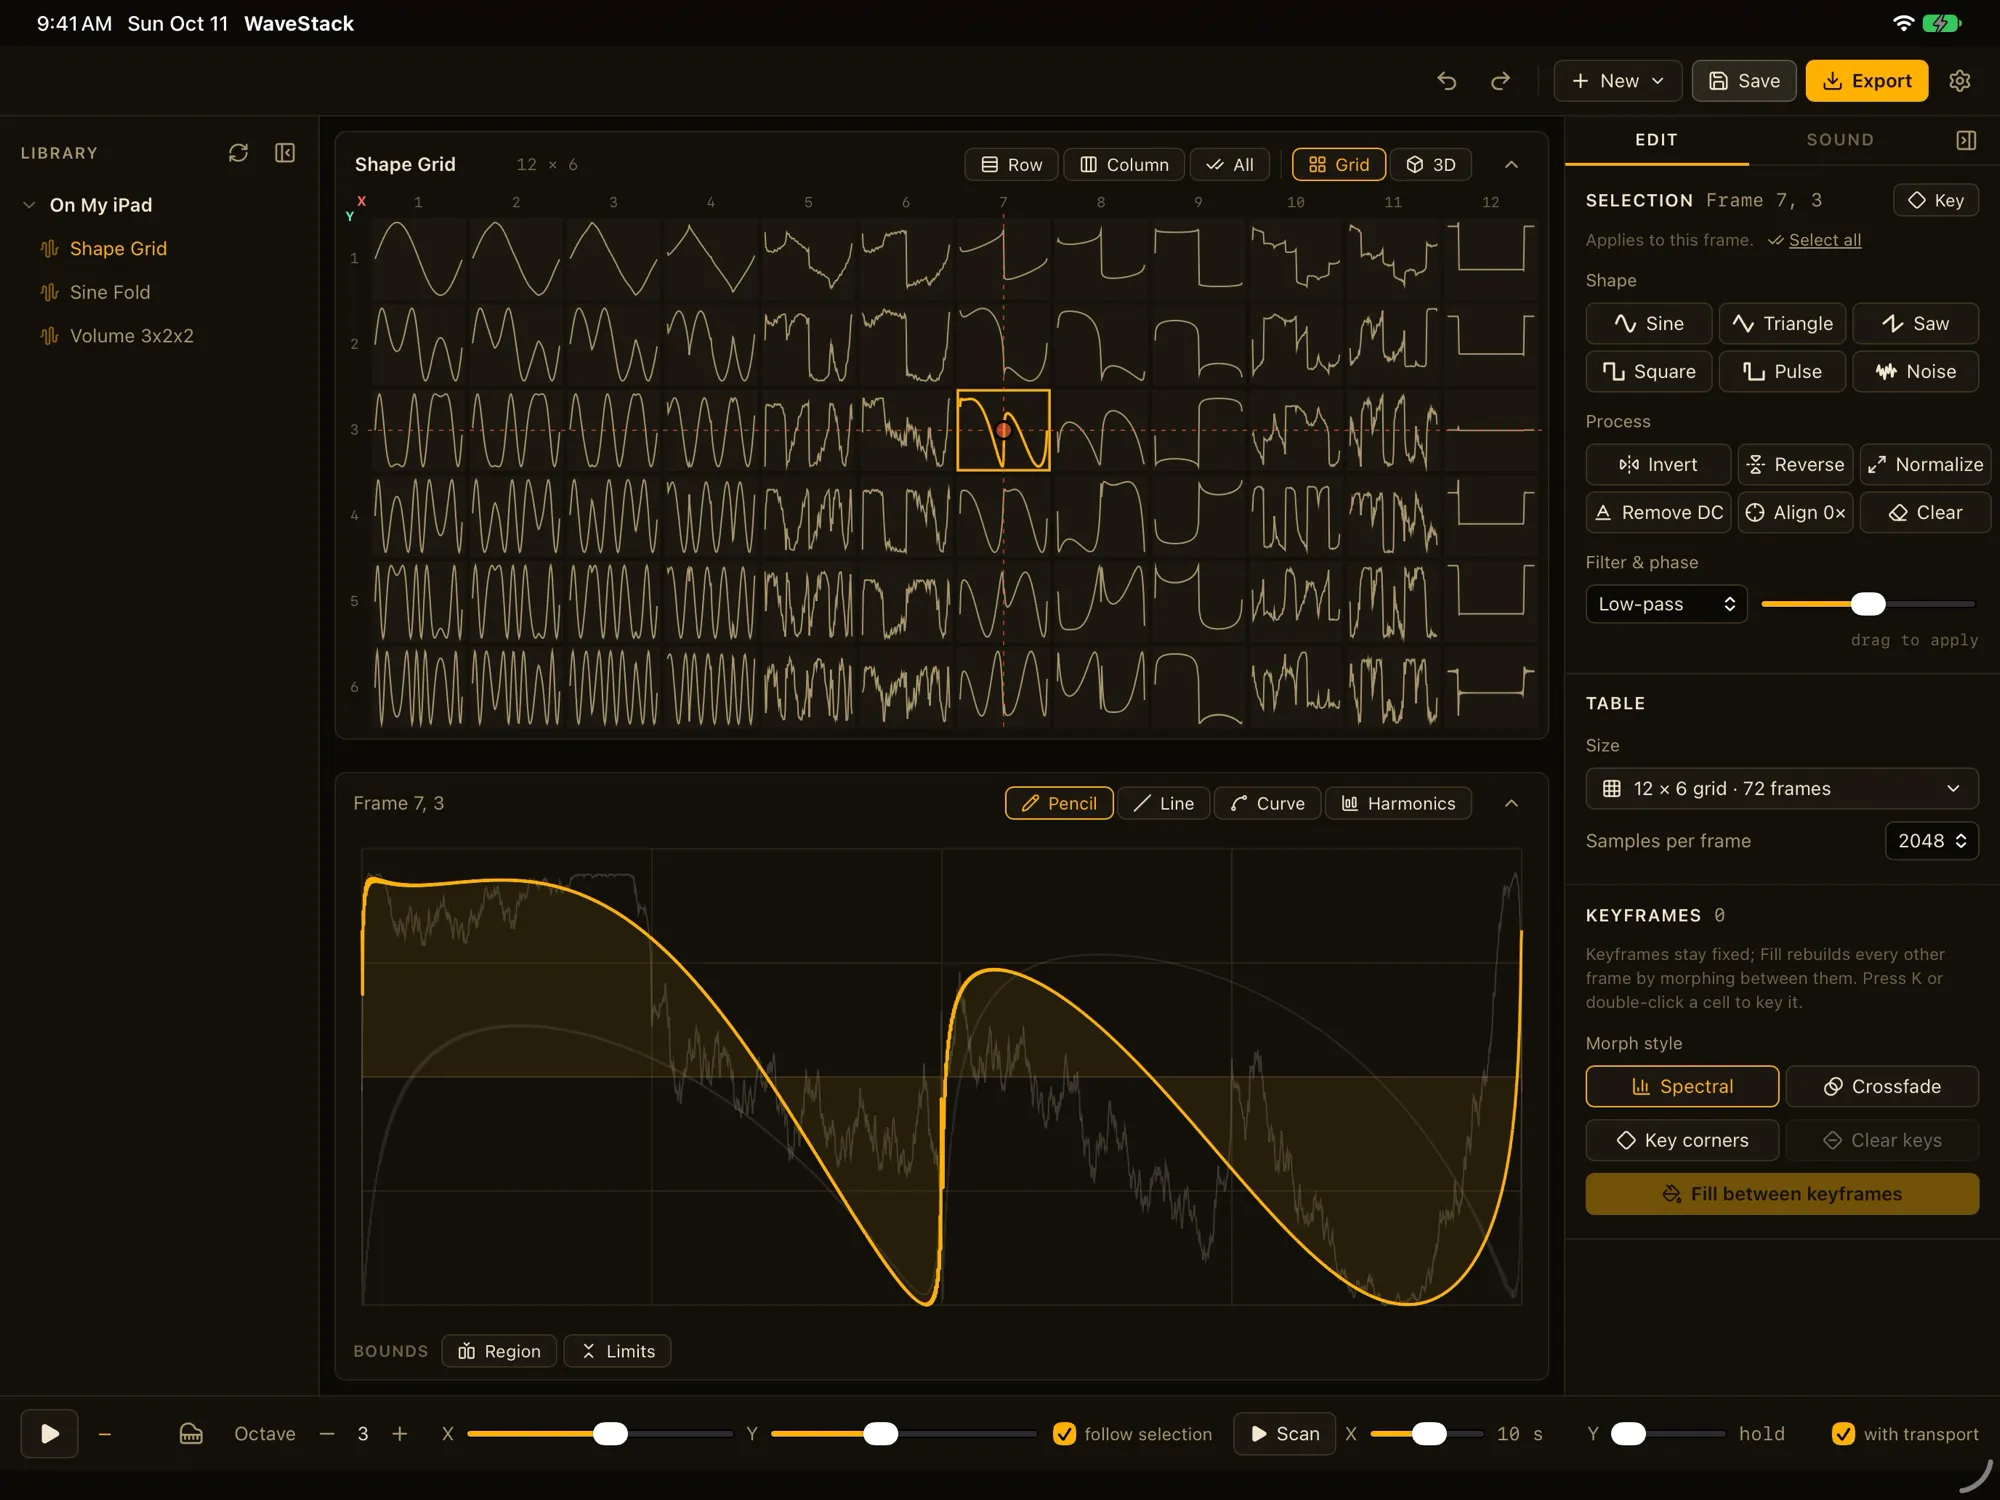Select Grid view mode

[1339, 164]
